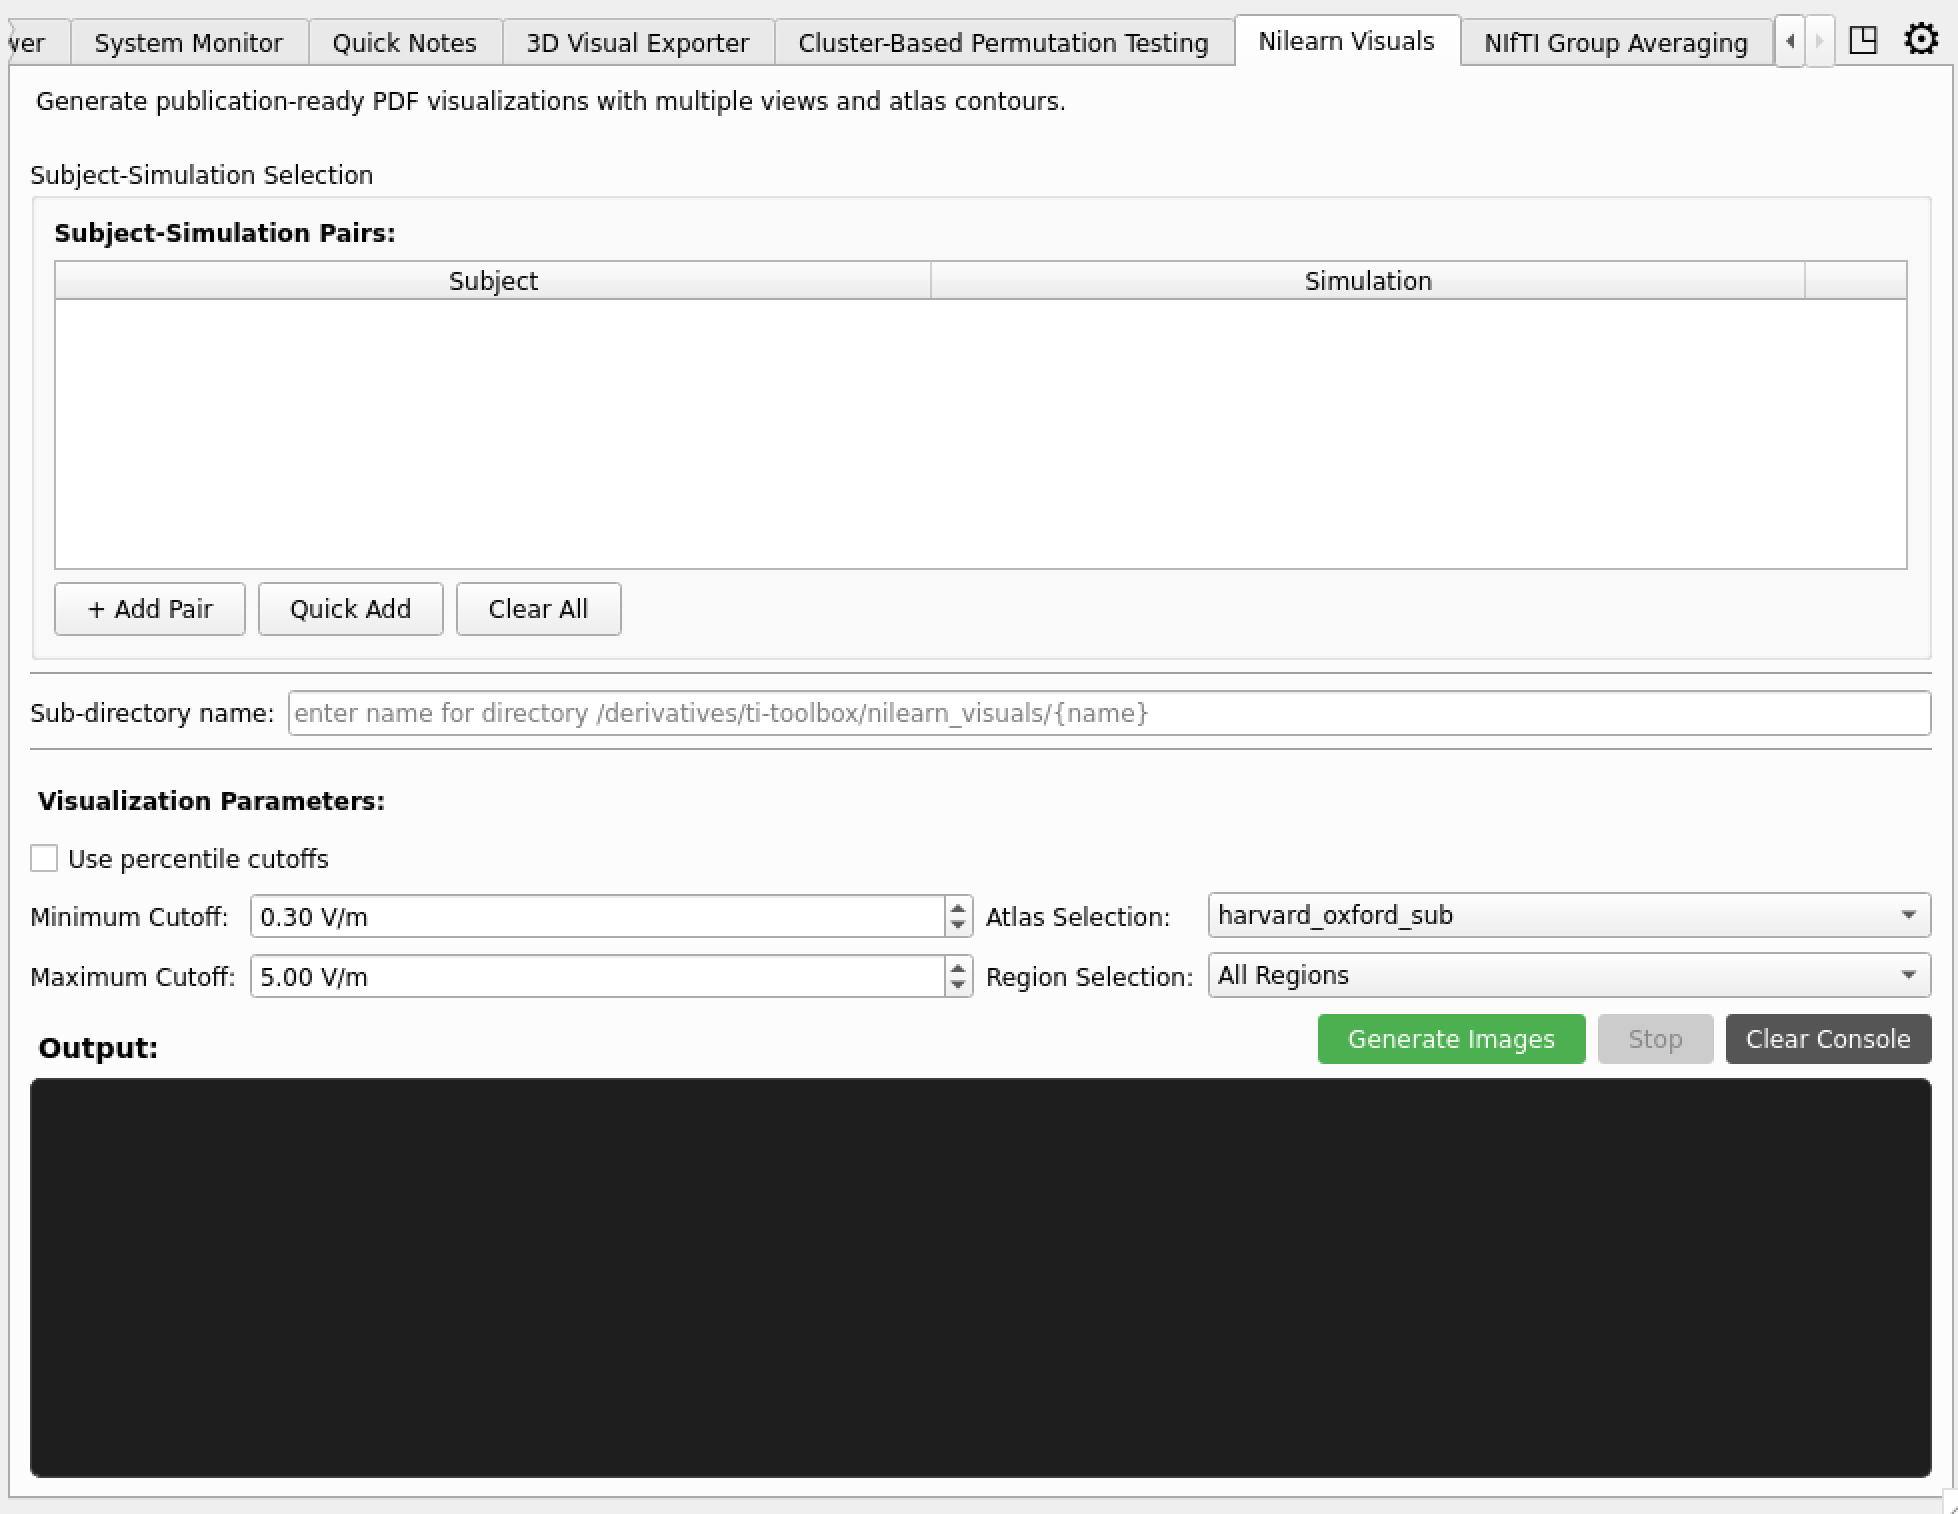The image size is (1958, 1514).
Task: Click the Quick Add button
Action: coord(350,608)
